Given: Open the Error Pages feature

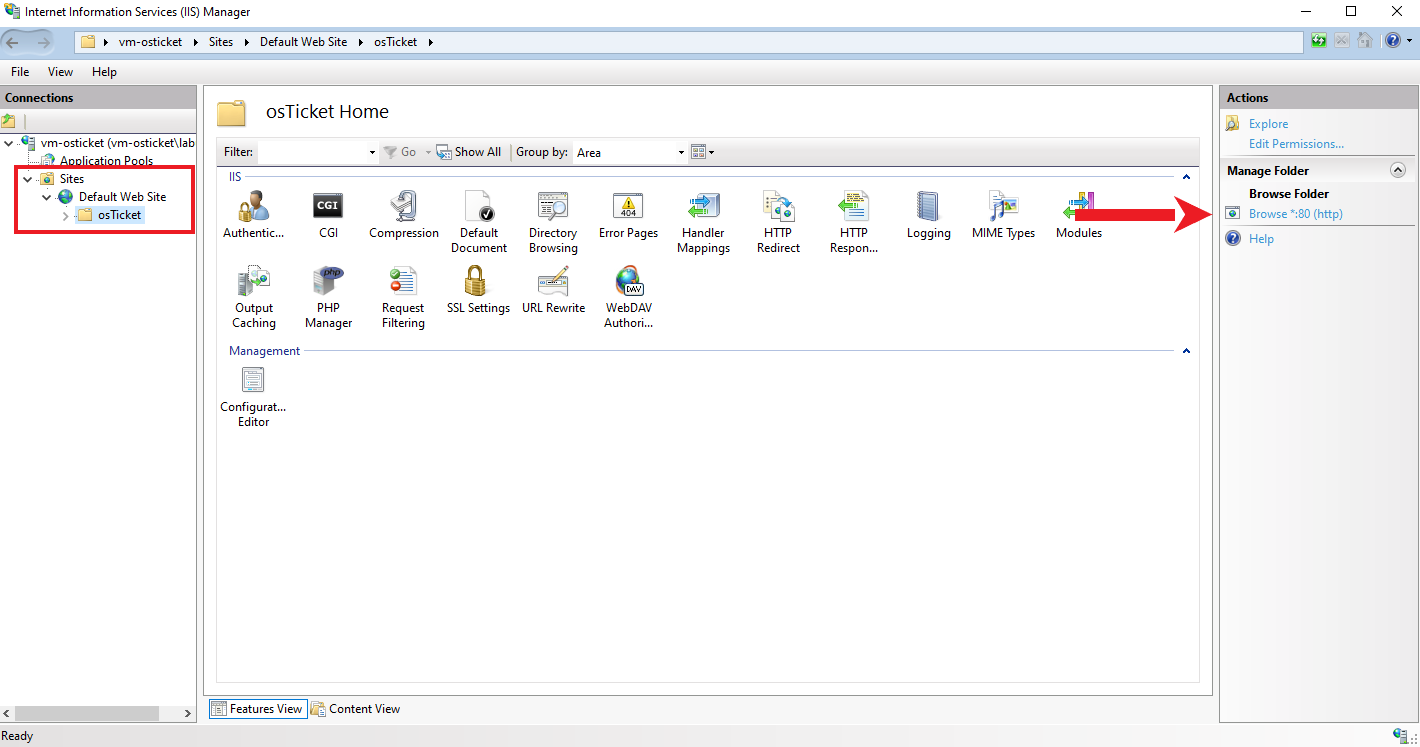Looking at the screenshot, I should [628, 215].
